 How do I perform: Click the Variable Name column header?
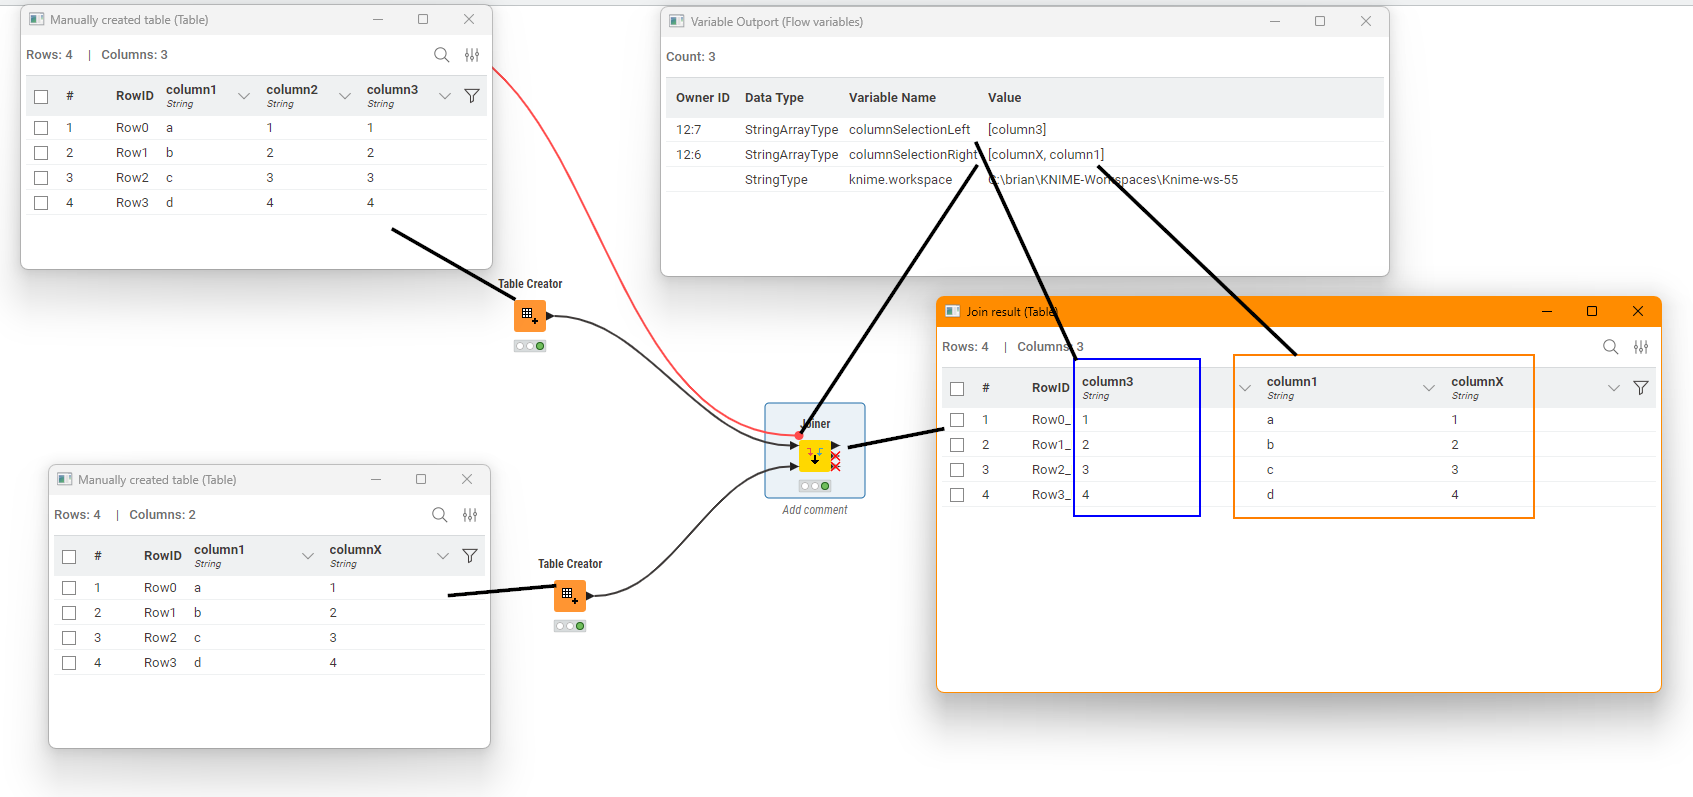892,98
